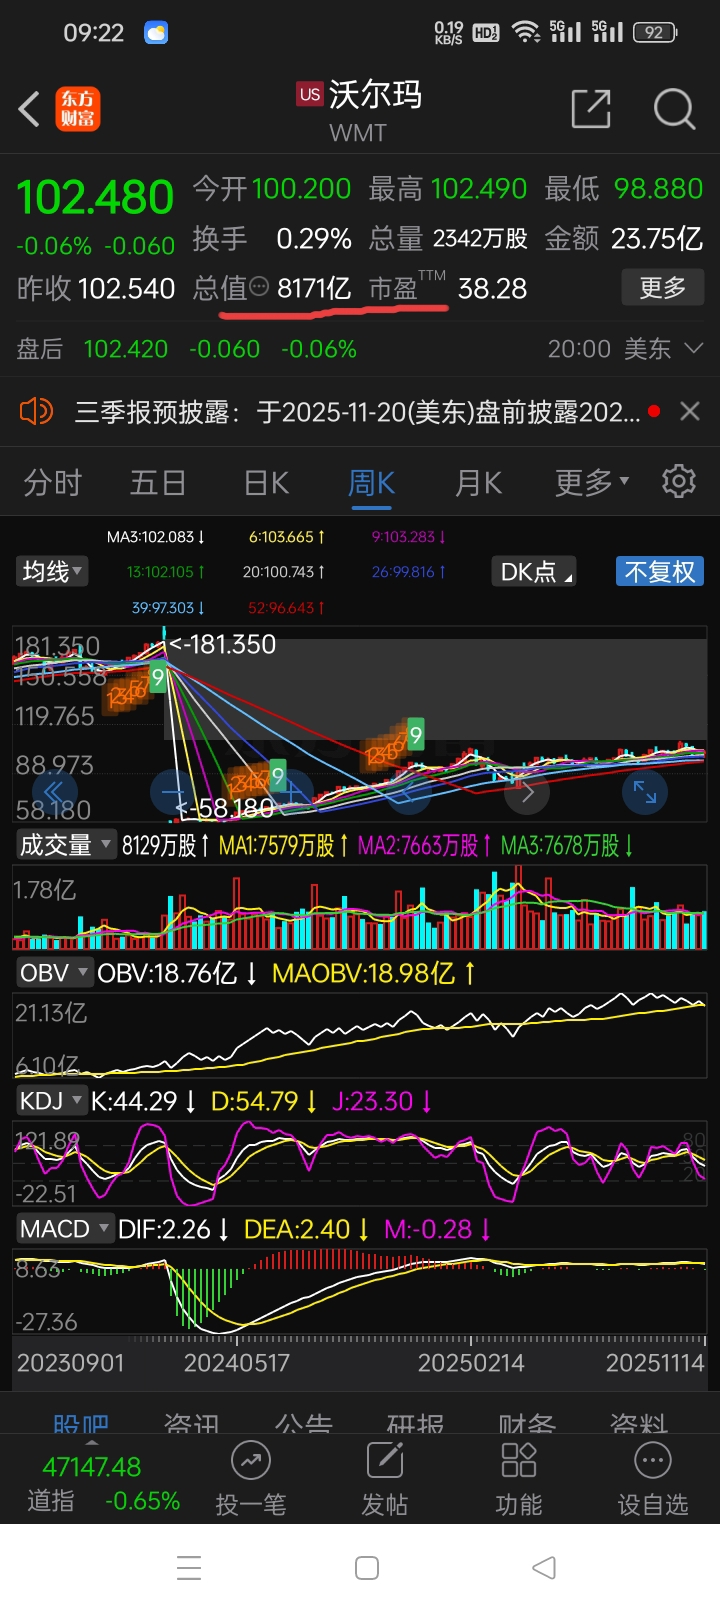
Task: Switch to 月K tab
Action: [x=478, y=483]
